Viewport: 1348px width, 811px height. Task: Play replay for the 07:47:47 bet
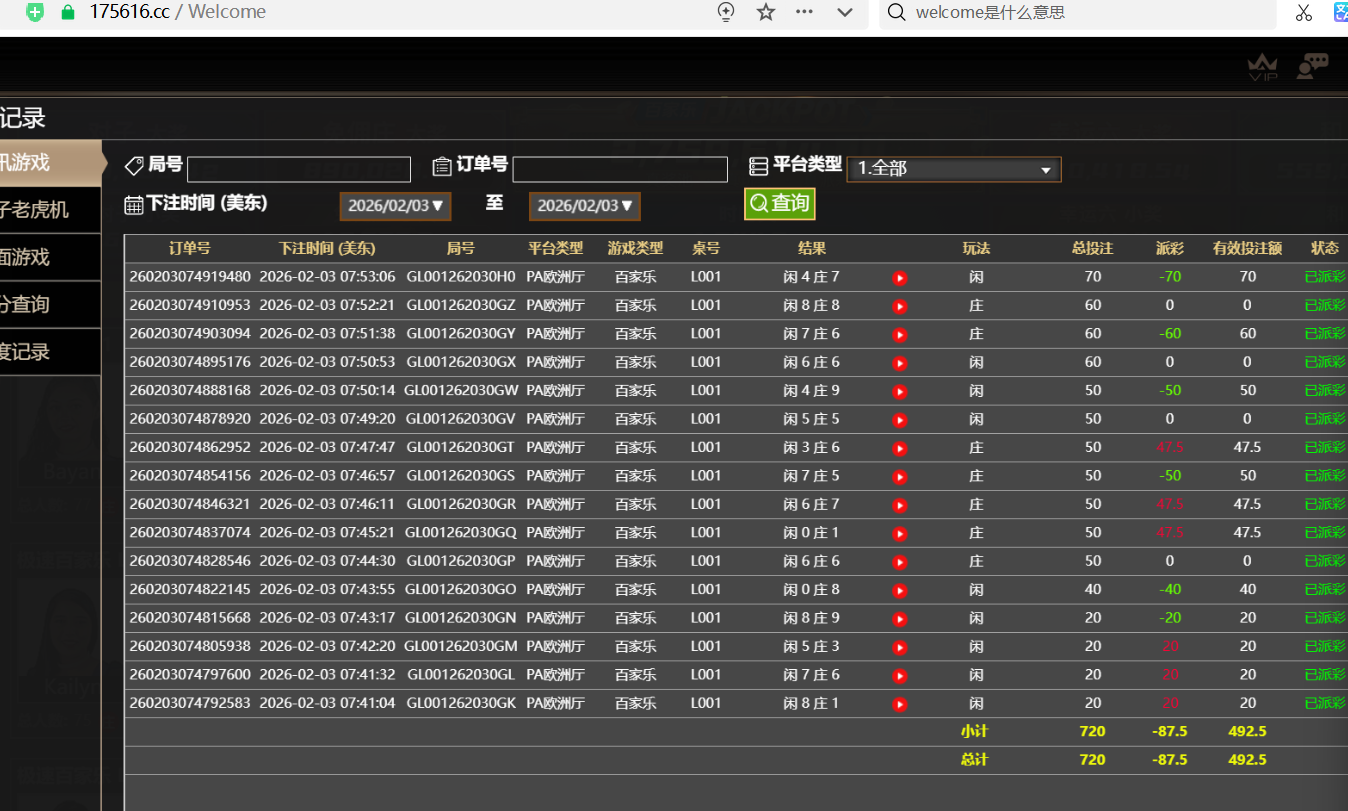(x=899, y=448)
